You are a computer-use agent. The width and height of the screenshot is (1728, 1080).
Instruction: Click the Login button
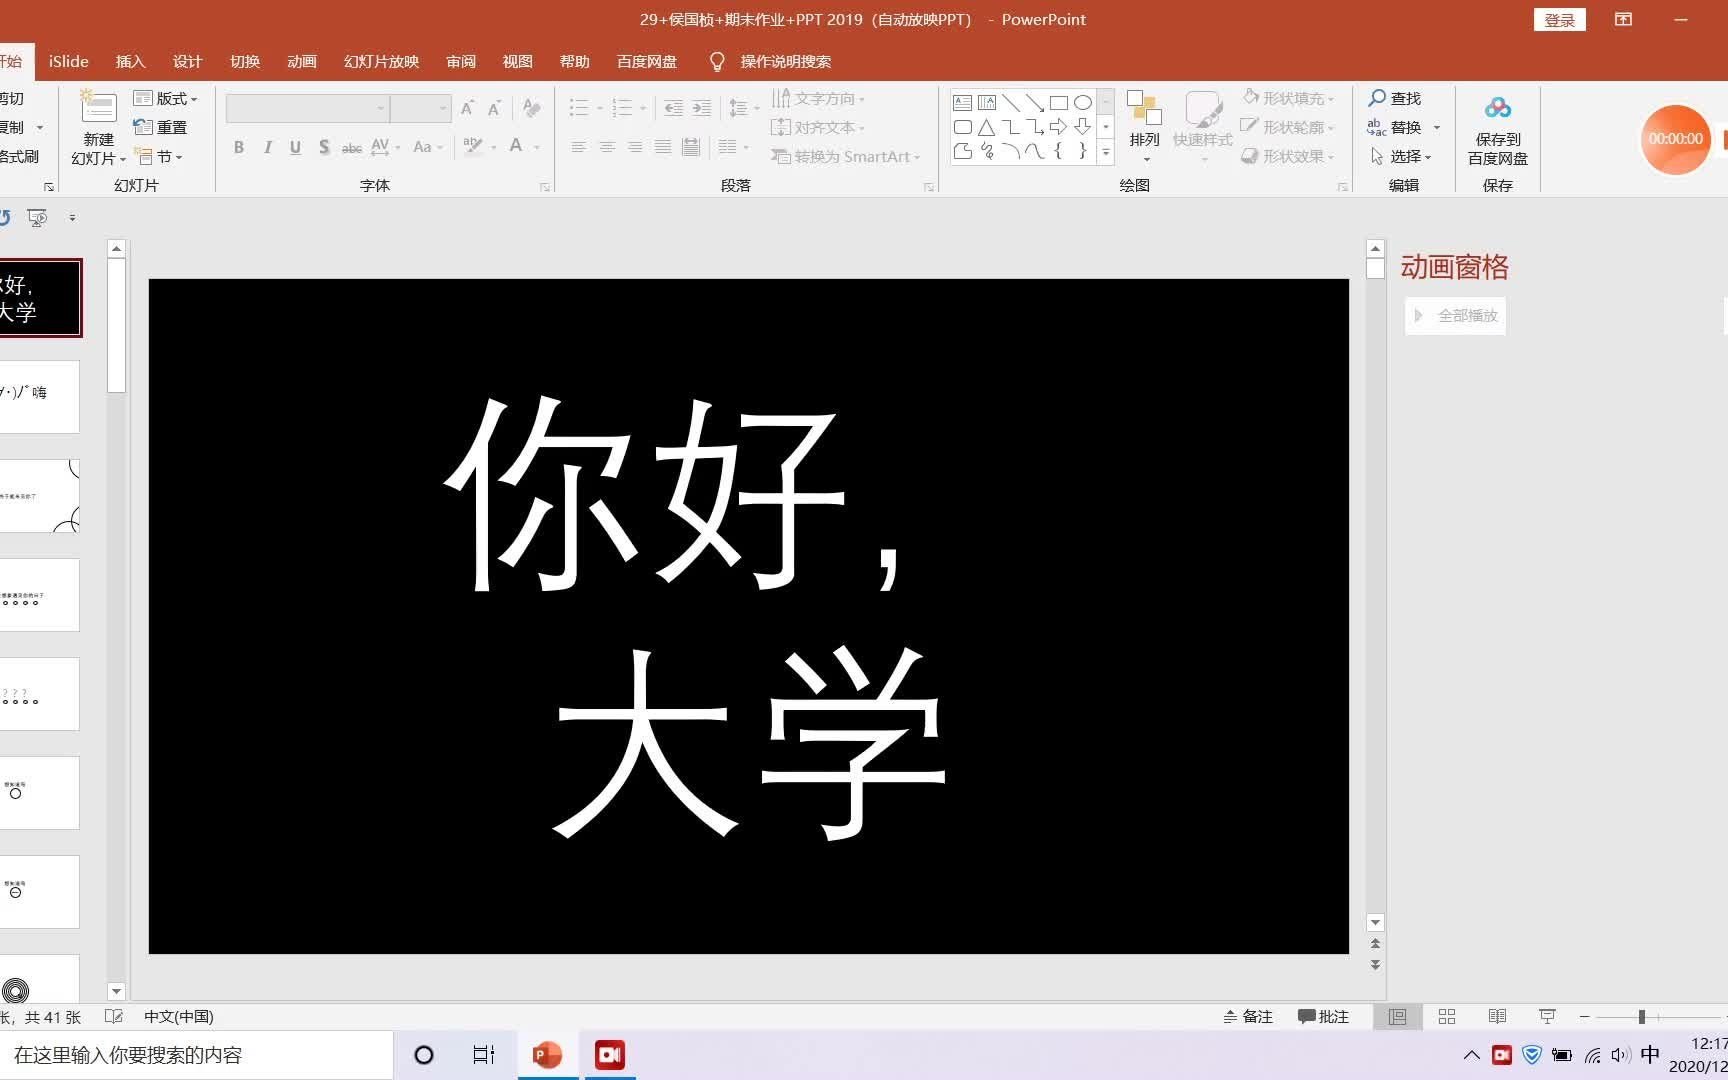1559,20
